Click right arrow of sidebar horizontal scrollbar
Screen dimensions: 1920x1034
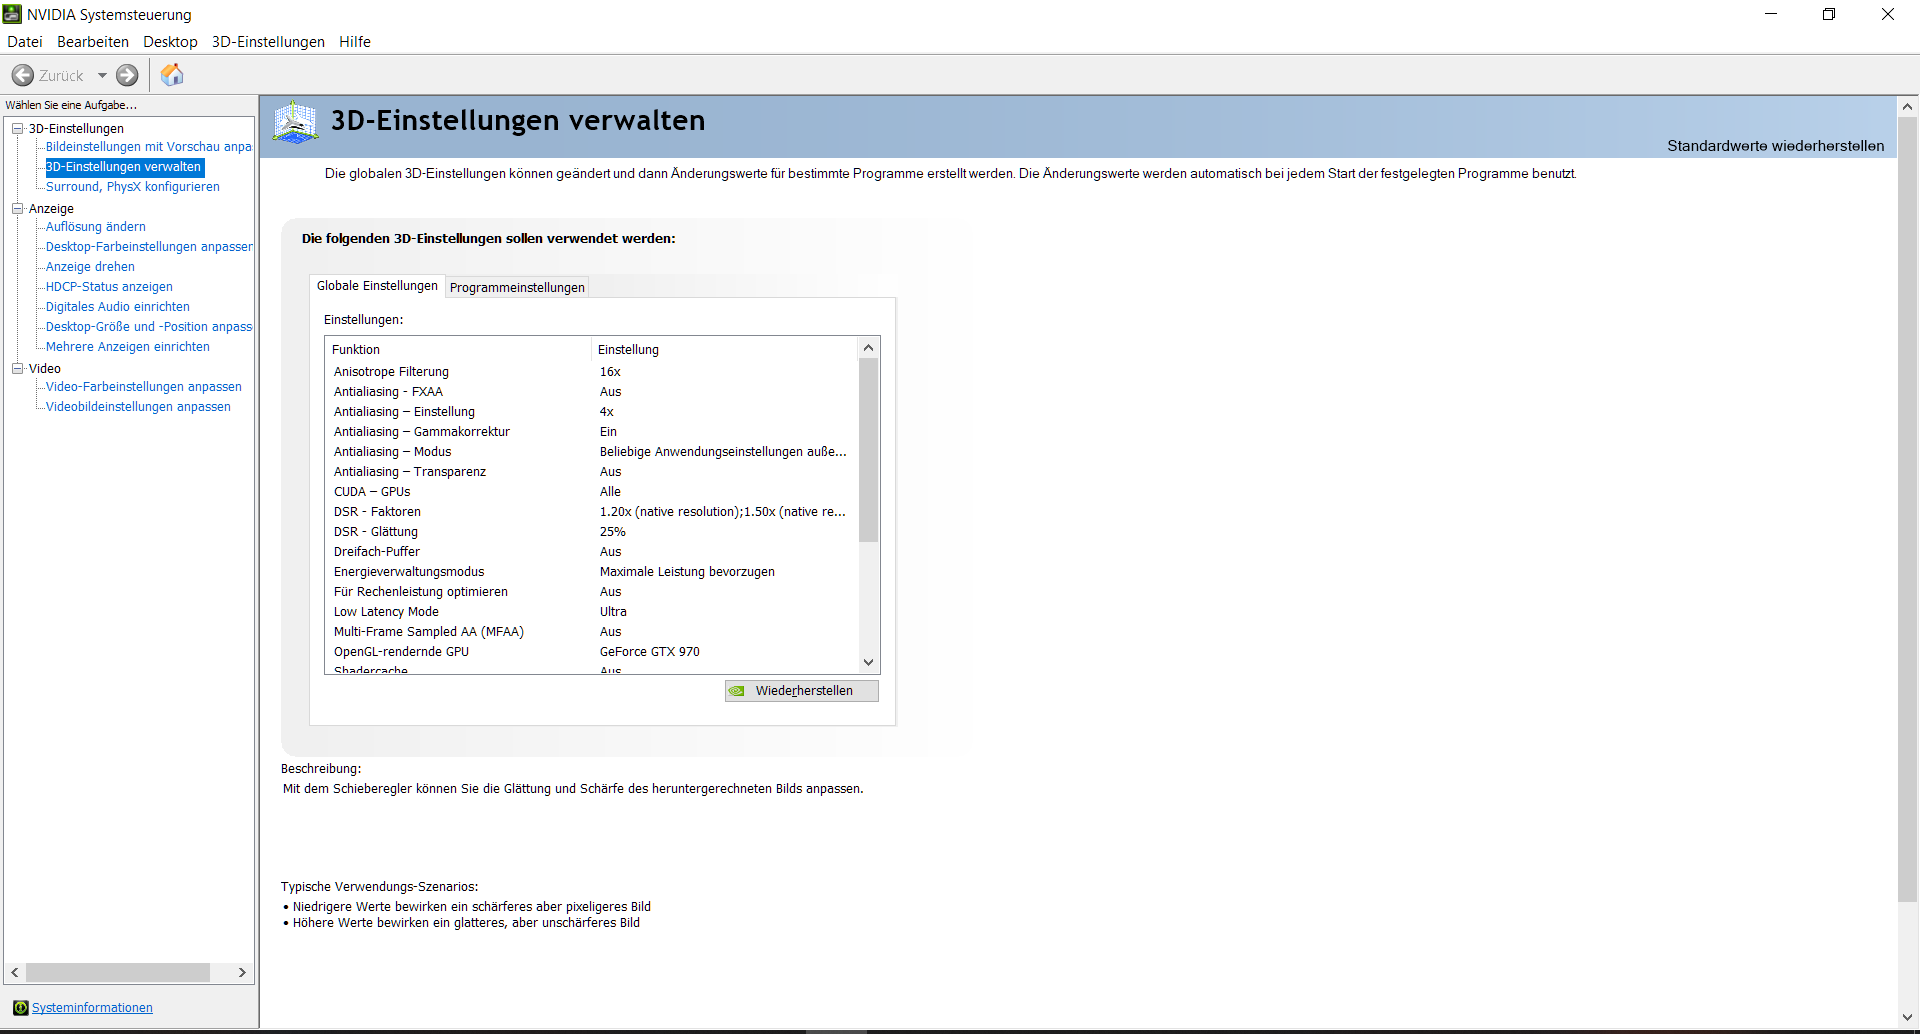pyautogui.click(x=242, y=973)
